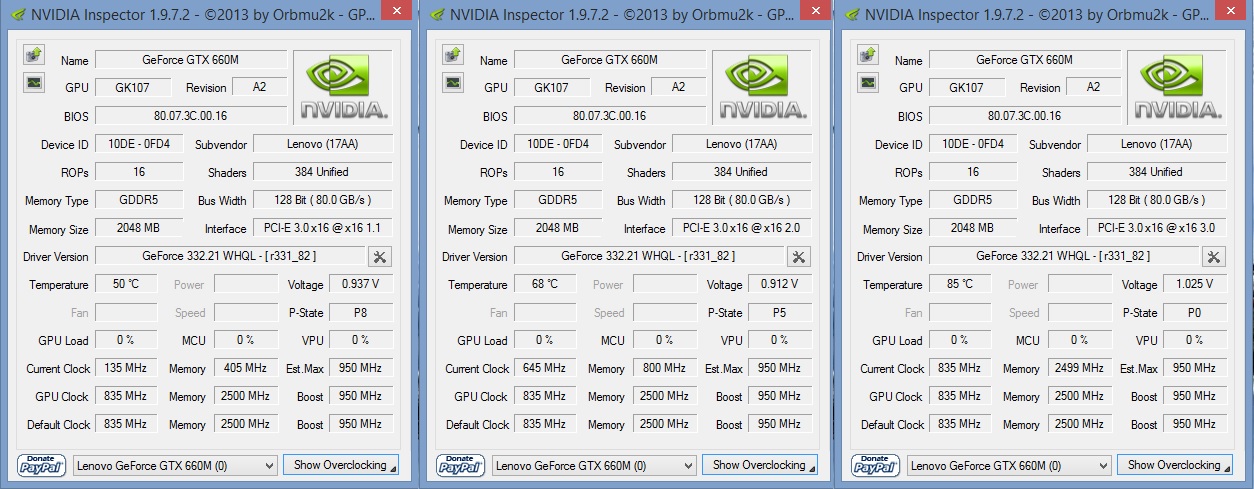Screen dimensions: 1254x489
Task: Click the GK107 GPU field in the P8 window
Action: pyautogui.click(x=132, y=88)
